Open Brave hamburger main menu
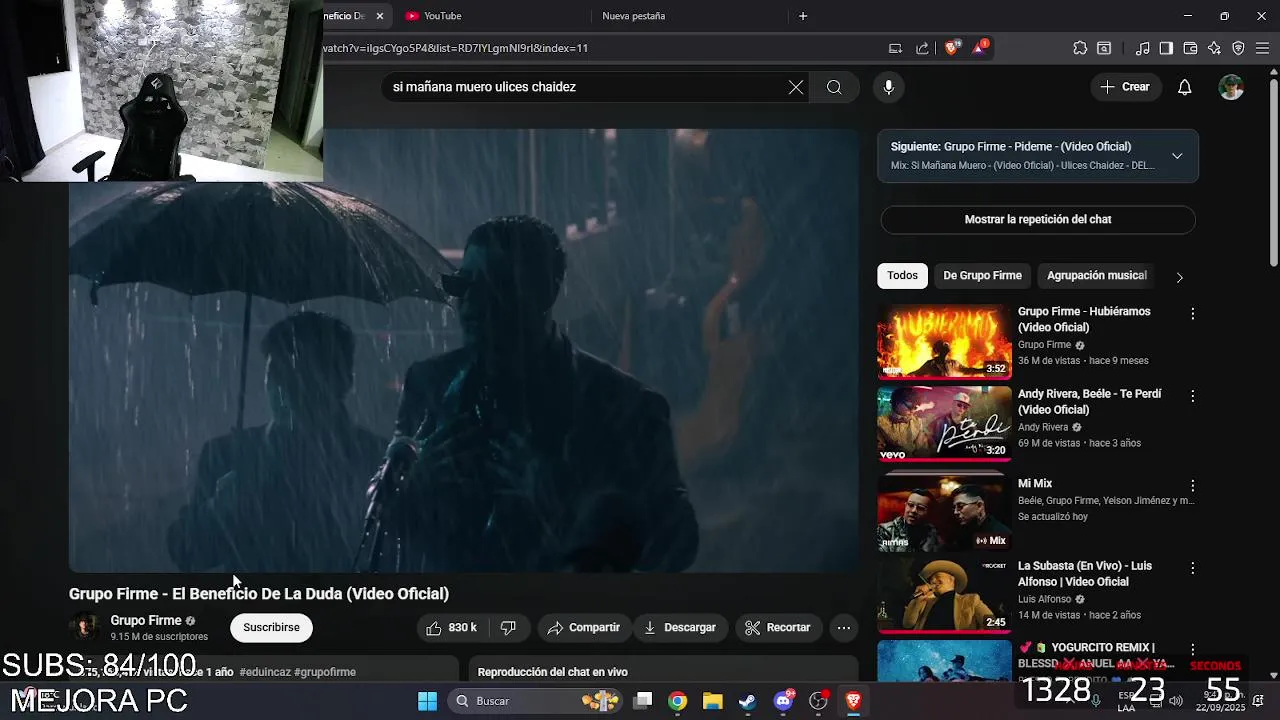 click(1262, 48)
